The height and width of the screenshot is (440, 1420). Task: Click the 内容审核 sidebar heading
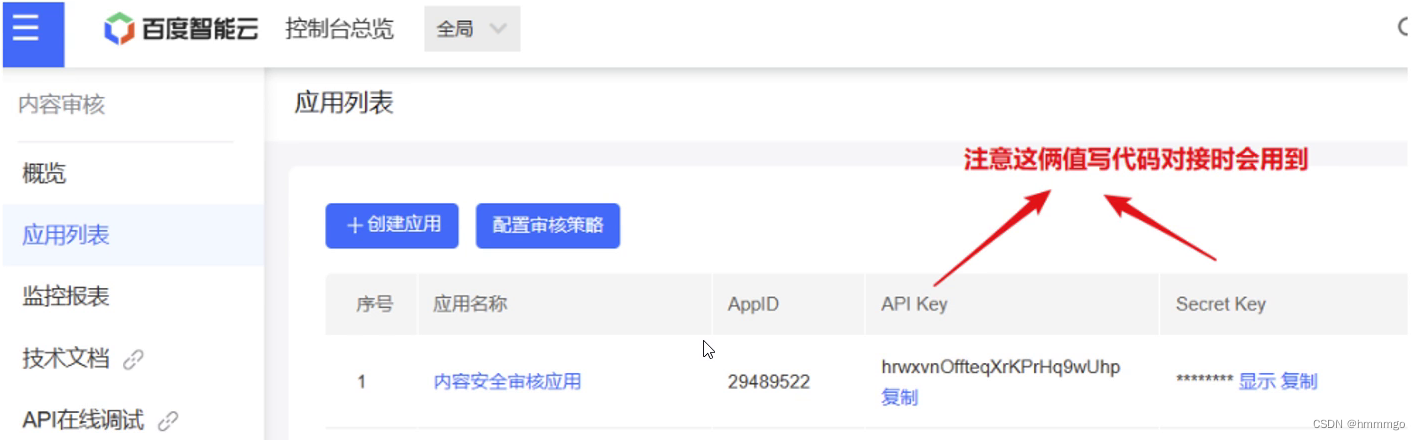61,104
